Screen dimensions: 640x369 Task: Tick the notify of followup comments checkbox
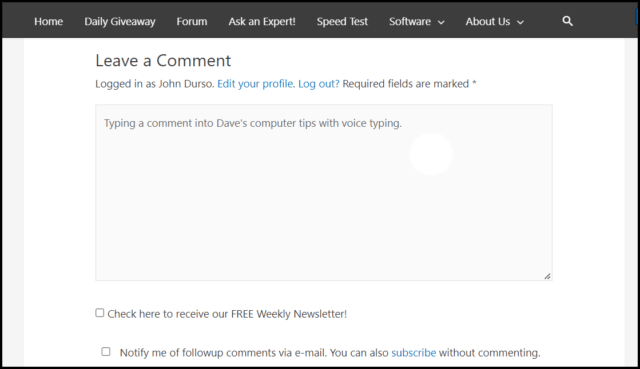click(106, 351)
